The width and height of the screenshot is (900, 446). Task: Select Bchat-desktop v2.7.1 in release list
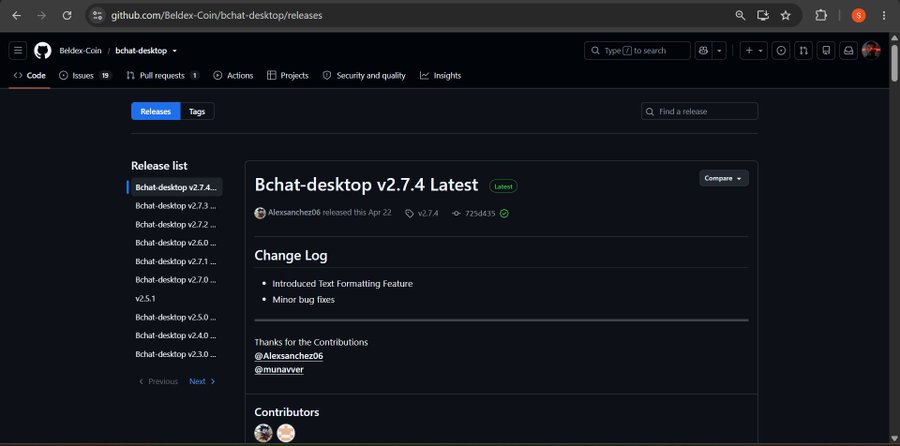(176, 261)
